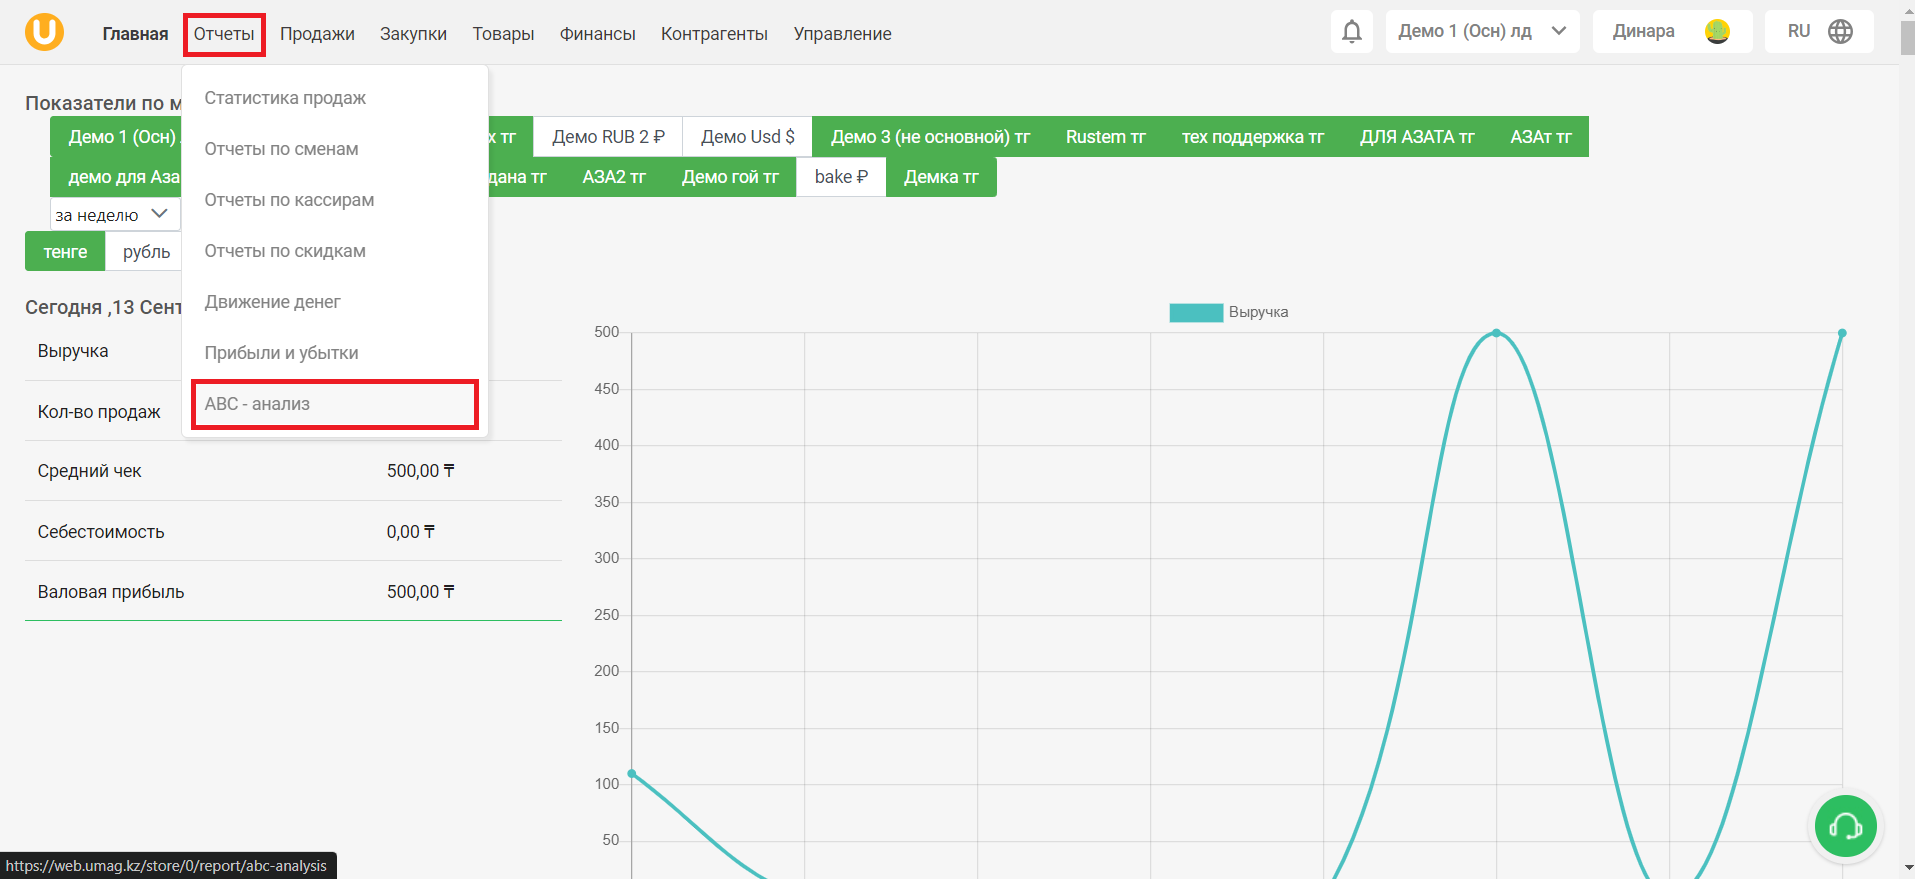Image resolution: width=1915 pixels, height=879 pixels.
Task: Open the green support chat headset button
Action: pos(1845,825)
